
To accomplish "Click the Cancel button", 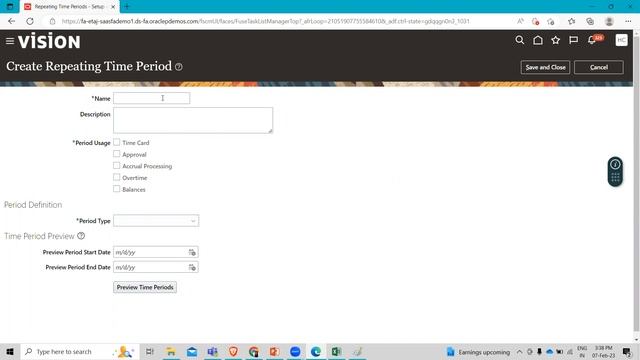I will 599,67.
